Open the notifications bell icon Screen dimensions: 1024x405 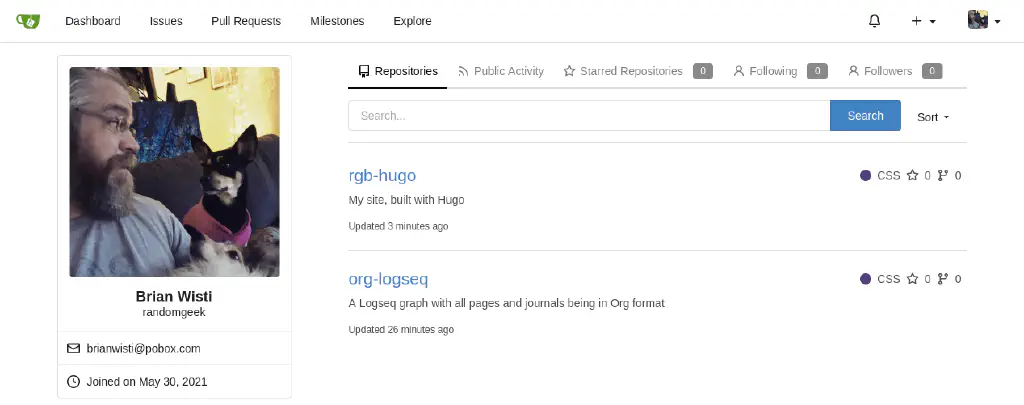tap(875, 21)
